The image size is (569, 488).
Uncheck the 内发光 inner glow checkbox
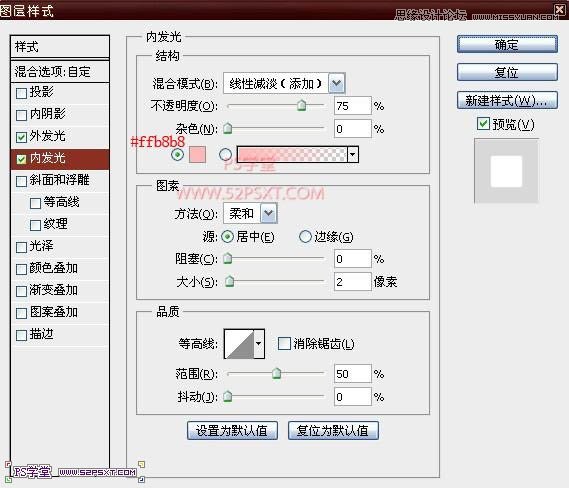21,159
